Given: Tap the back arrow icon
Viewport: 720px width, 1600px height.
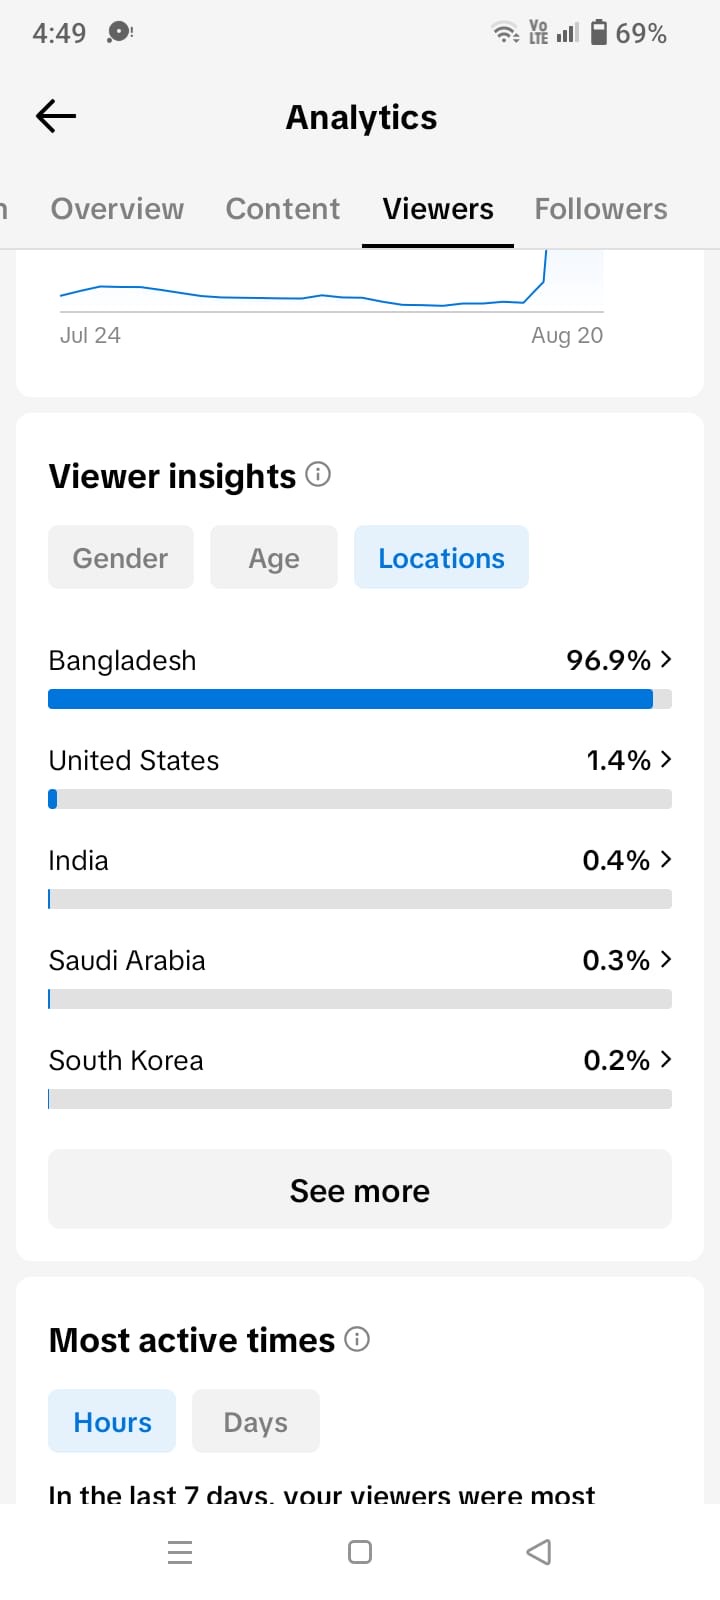Looking at the screenshot, I should pyautogui.click(x=56, y=117).
